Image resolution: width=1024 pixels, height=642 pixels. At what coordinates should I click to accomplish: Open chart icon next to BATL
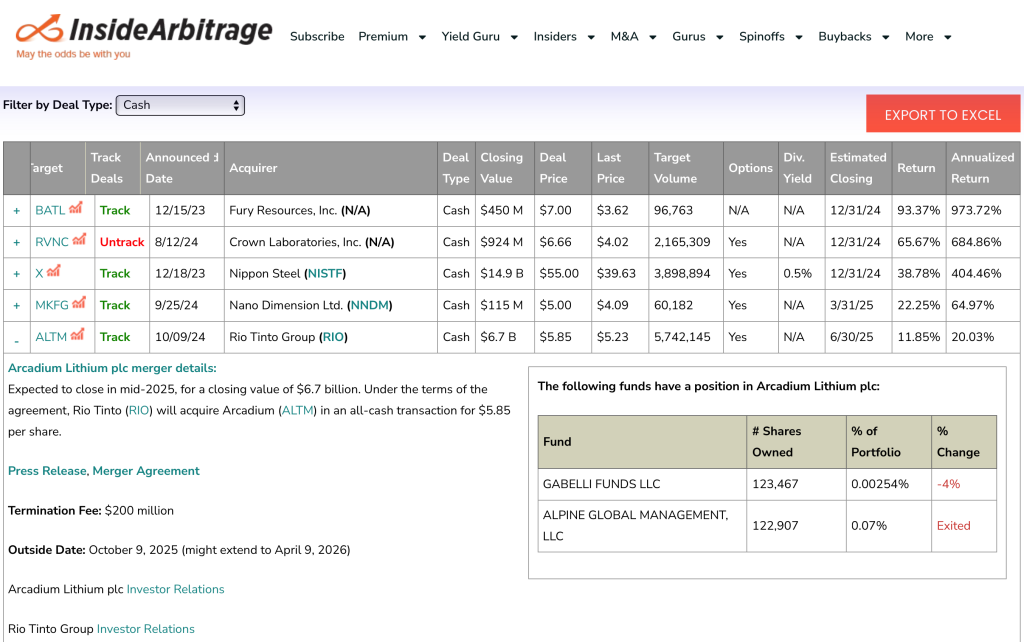point(76,208)
